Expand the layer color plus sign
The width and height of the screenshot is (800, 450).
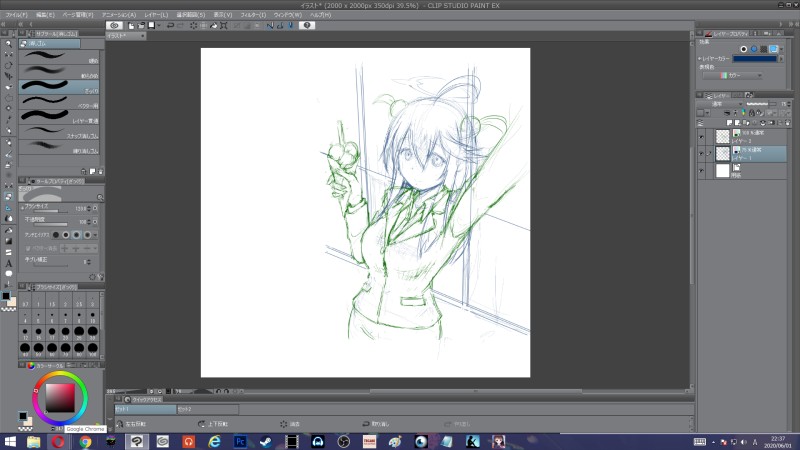pyautogui.click(x=699, y=59)
